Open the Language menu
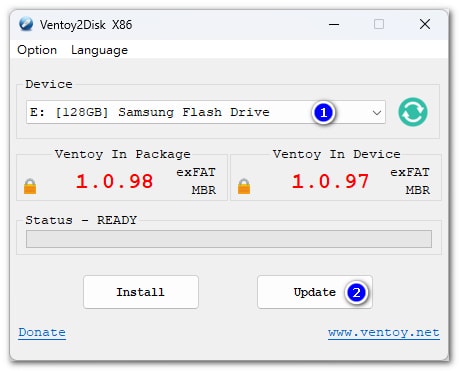This screenshot has height=371, width=459. tap(99, 50)
